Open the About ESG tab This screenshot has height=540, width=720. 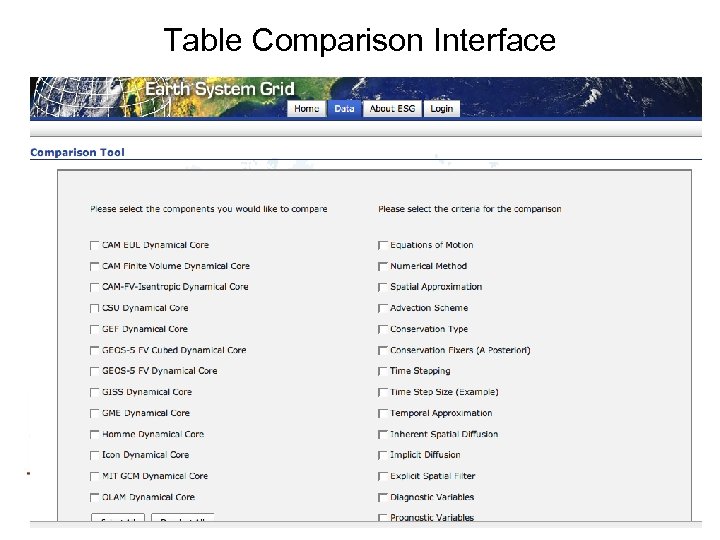pyautogui.click(x=390, y=109)
